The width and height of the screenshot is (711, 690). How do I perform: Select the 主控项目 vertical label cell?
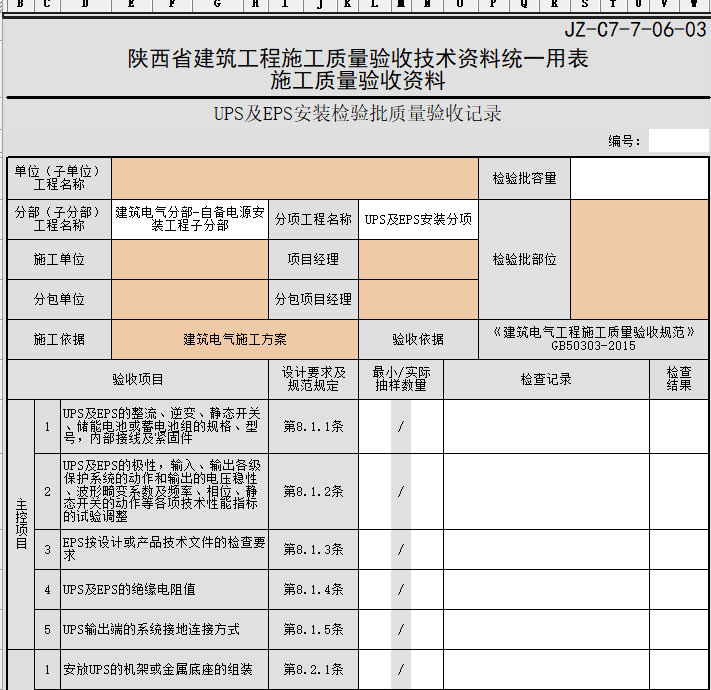point(21,524)
